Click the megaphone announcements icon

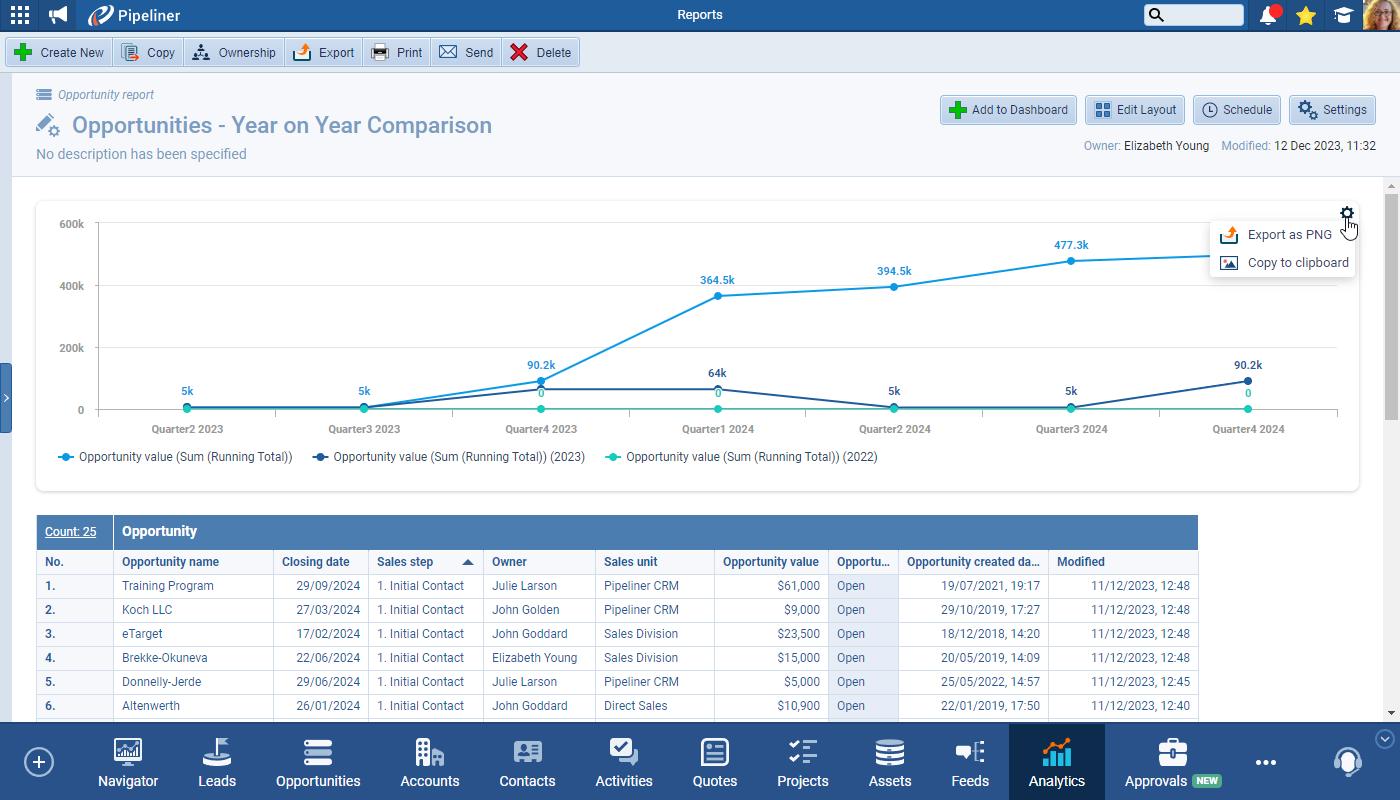58,15
